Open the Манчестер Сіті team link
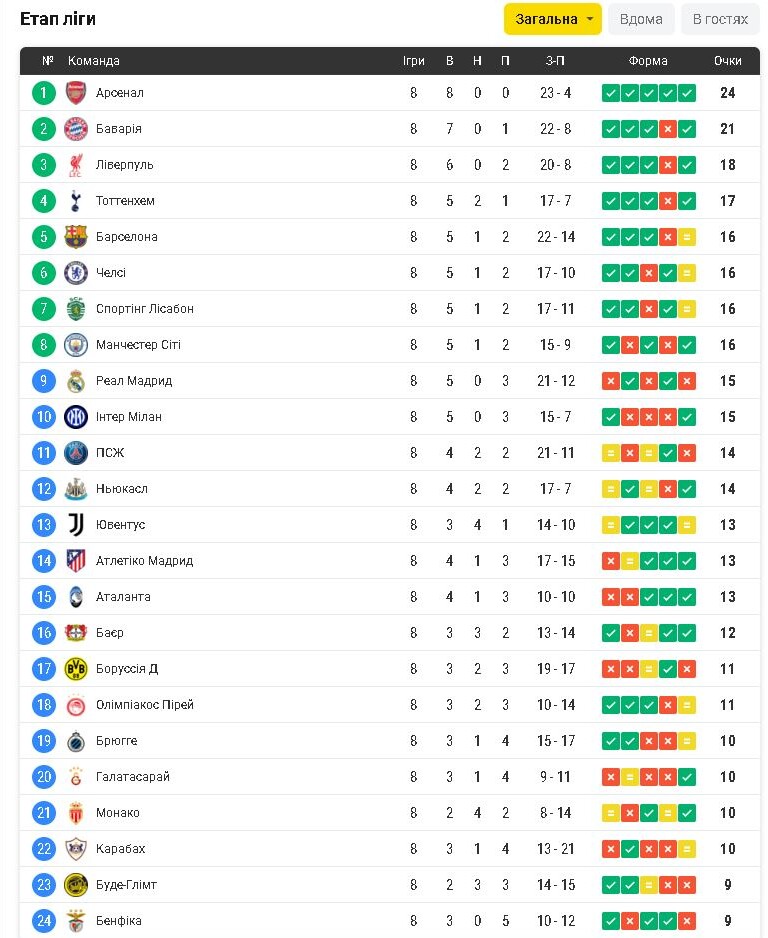Image resolution: width=768 pixels, height=938 pixels. (x=138, y=345)
